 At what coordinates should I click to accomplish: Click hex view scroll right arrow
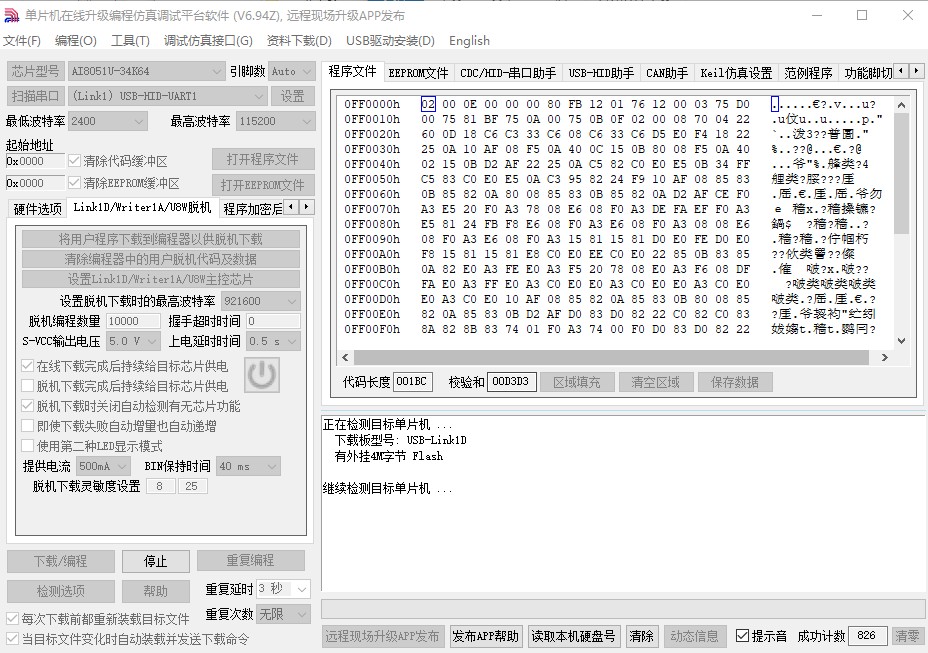pyautogui.click(x=885, y=357)
